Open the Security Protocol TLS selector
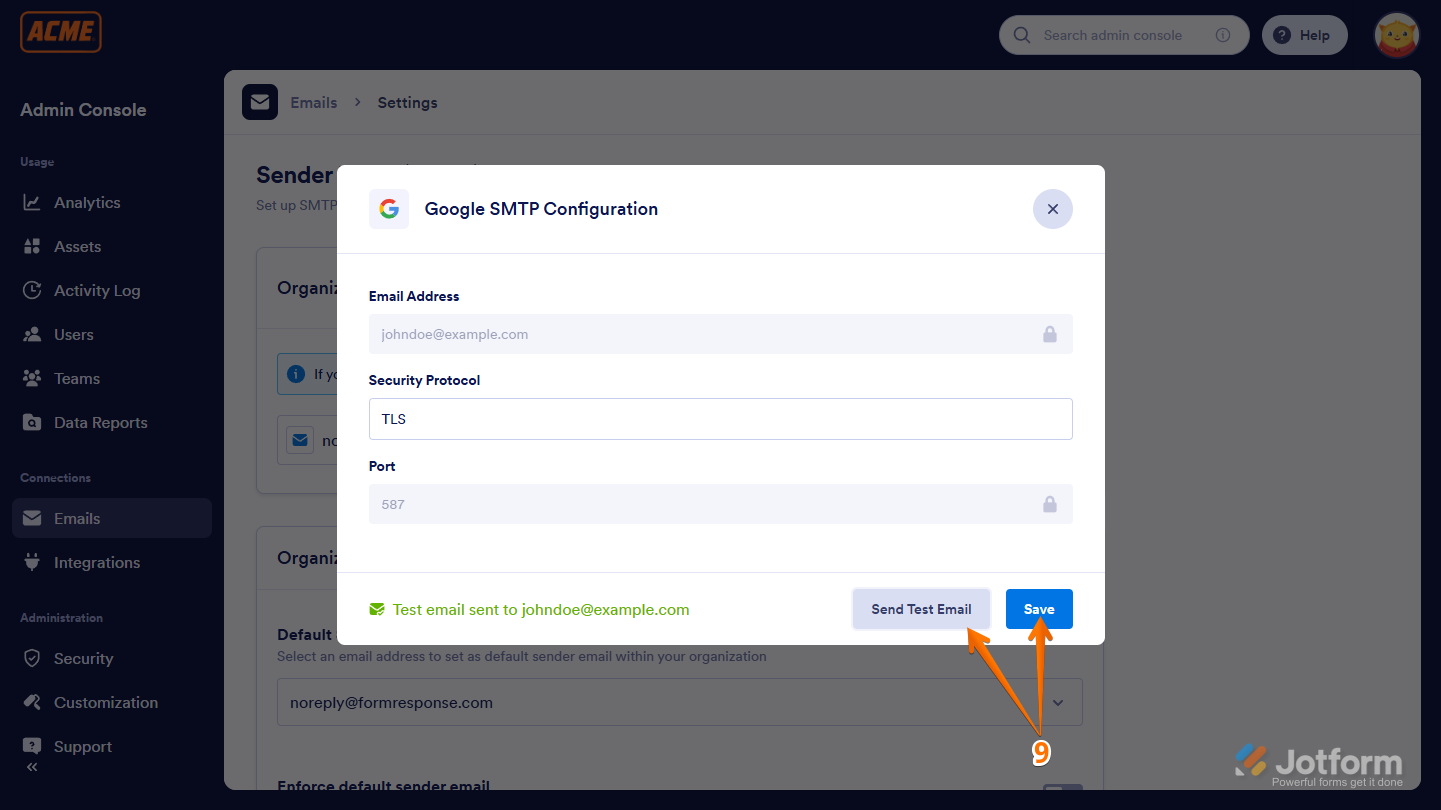 [x=720, y=418]
